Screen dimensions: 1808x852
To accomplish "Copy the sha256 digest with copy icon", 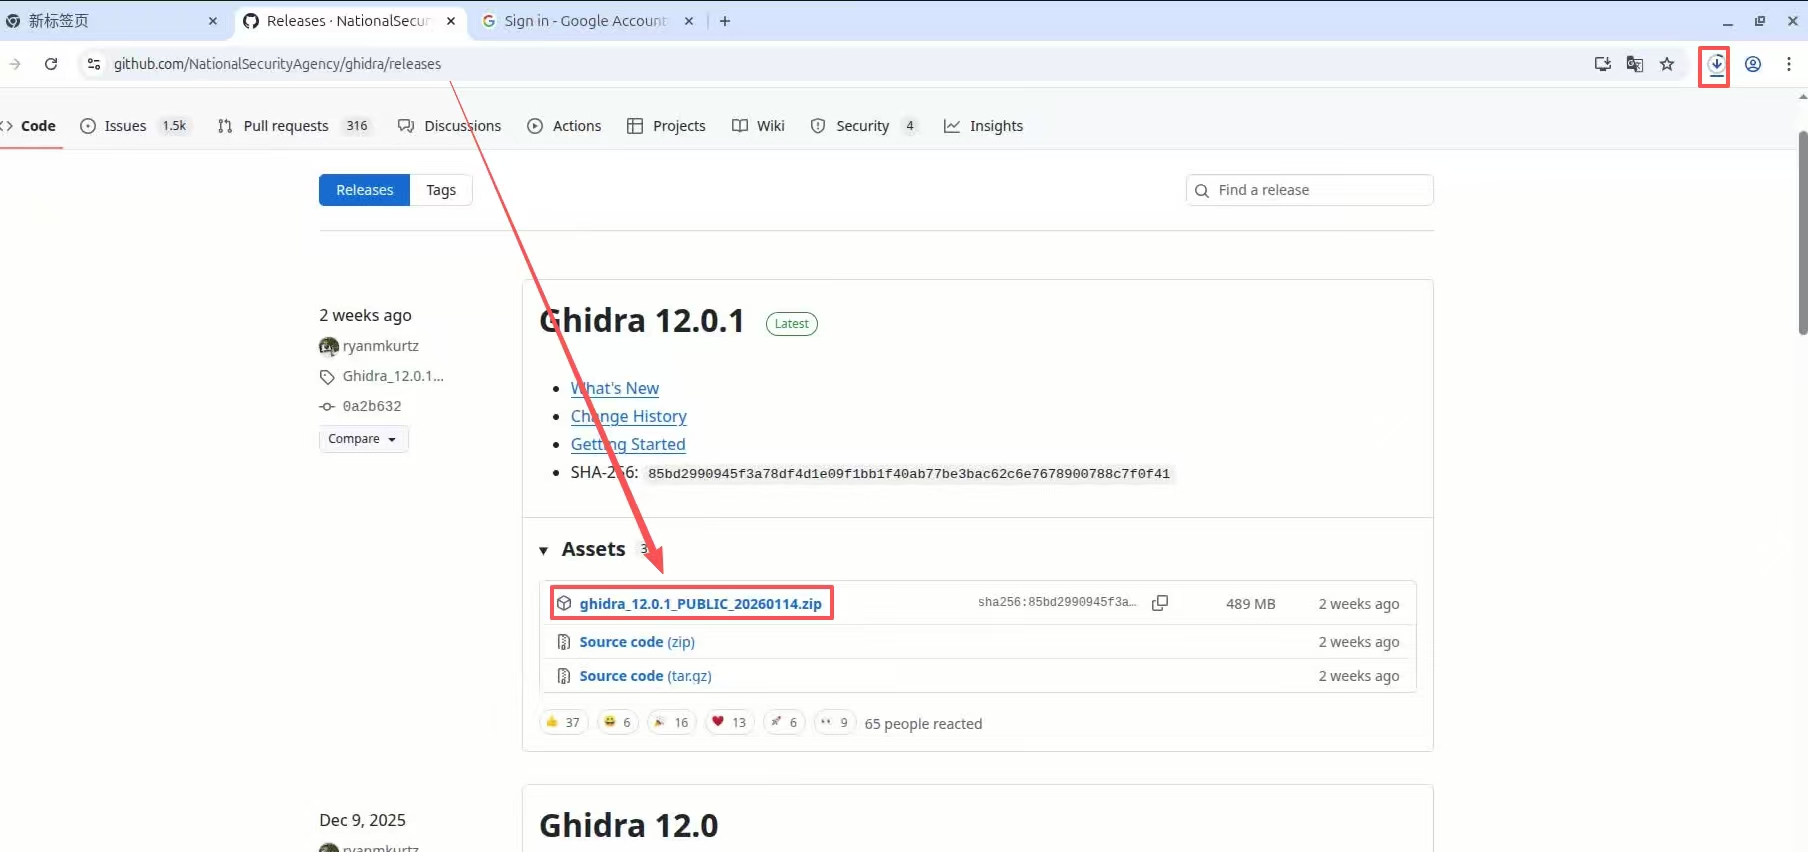I will tap(1160, 603).
